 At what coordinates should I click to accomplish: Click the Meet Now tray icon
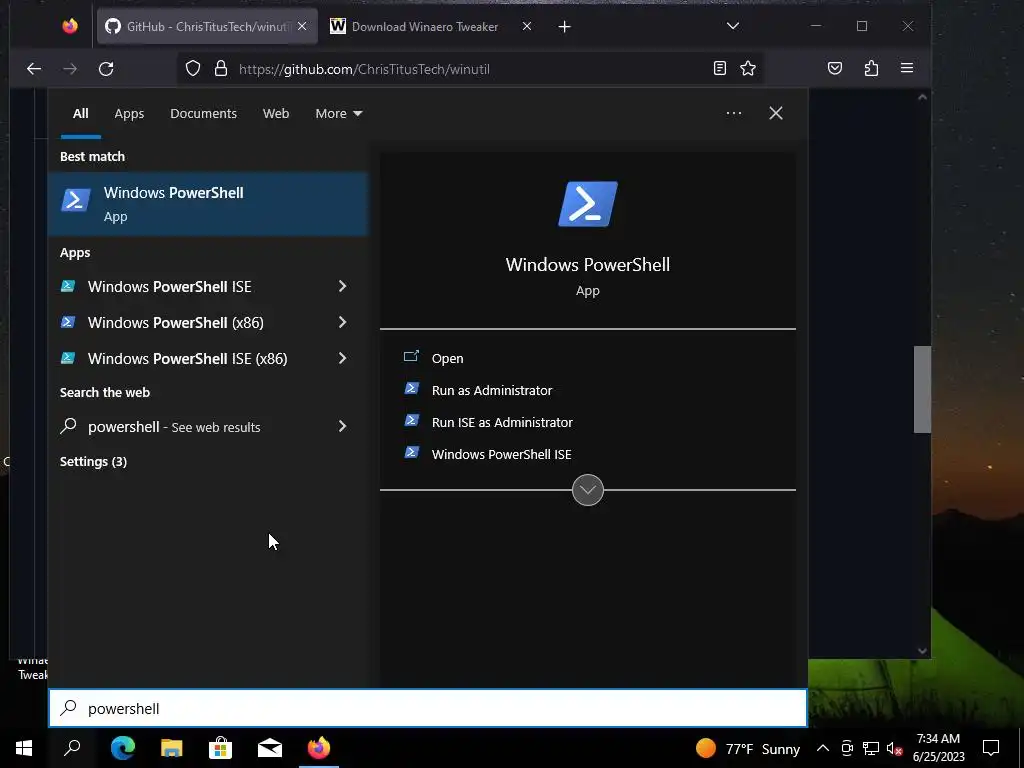[x=847, y=749]
